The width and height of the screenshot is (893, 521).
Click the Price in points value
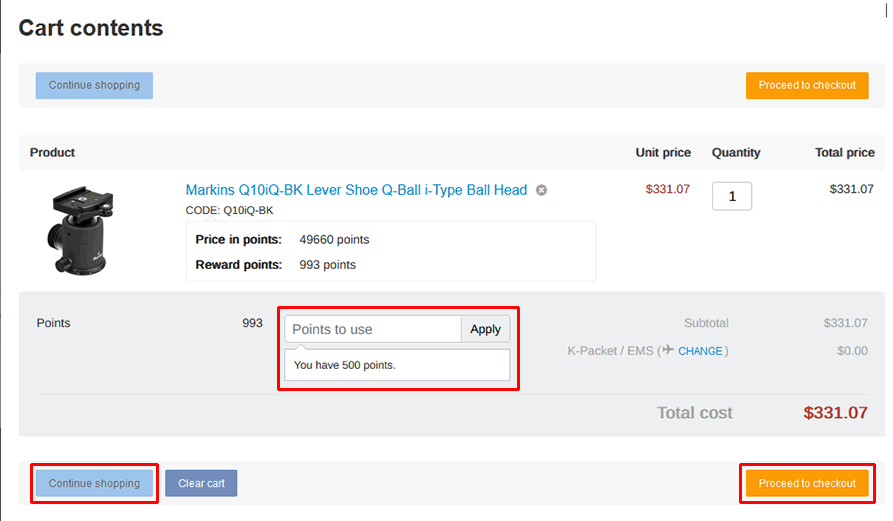click(x=334, y=240)
